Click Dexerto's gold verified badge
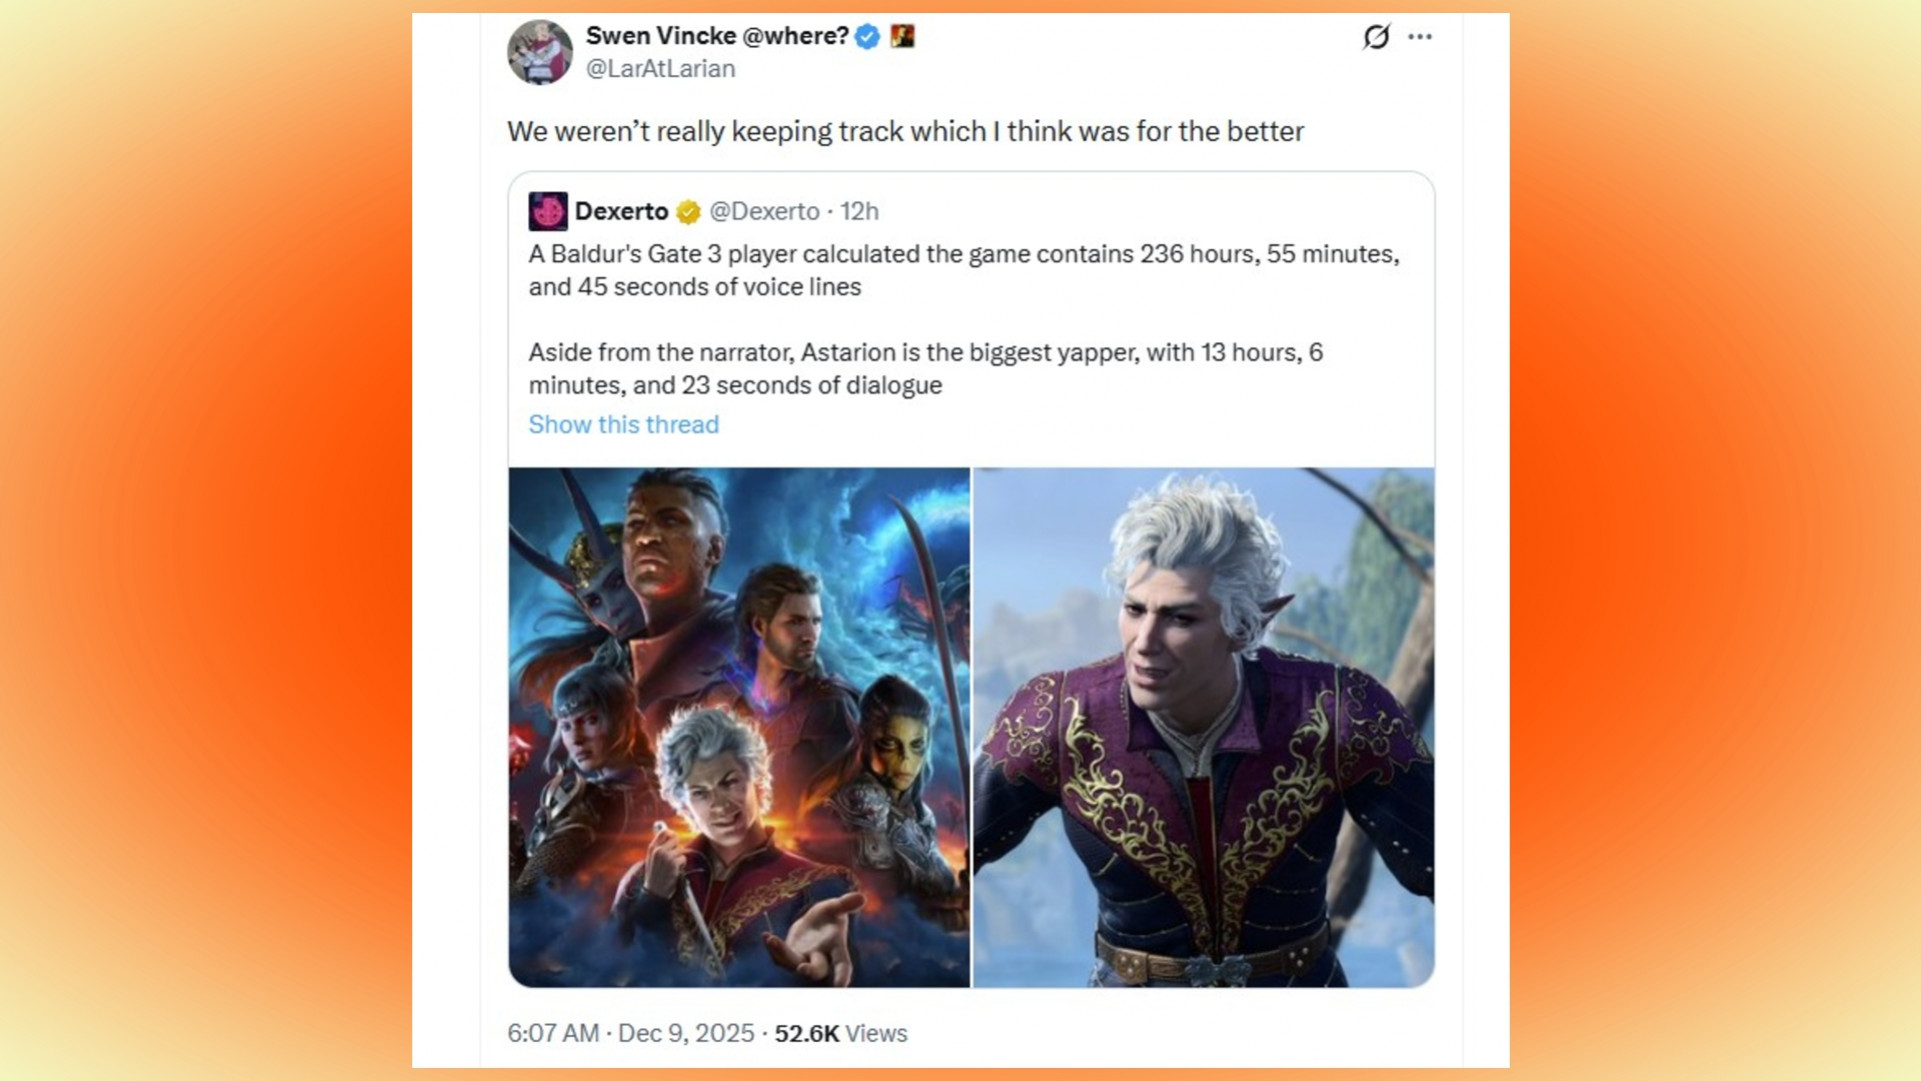Image resolution: width=1921 pixels, height=1081 pixels. (x=688, y=212)
